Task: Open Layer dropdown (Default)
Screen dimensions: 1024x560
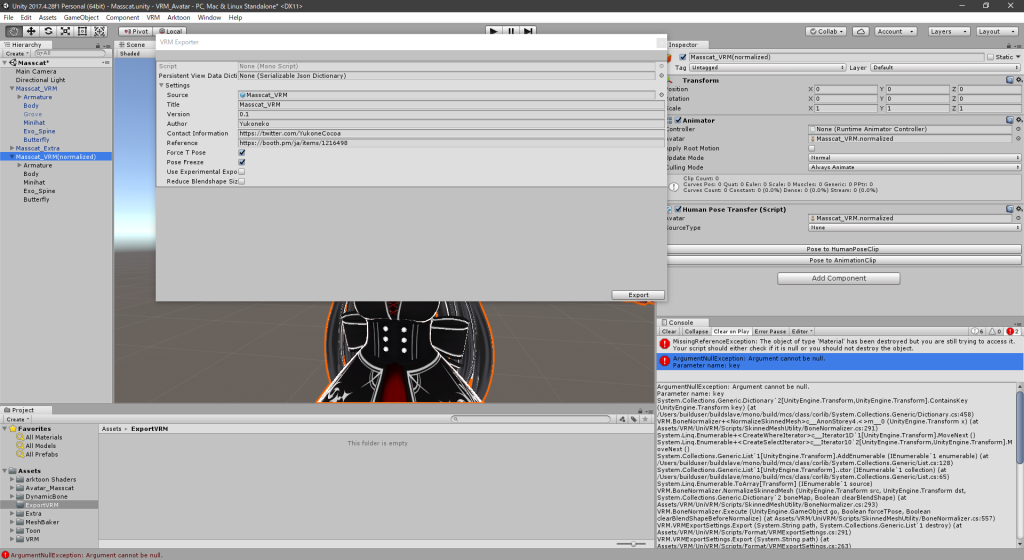Action: tap(945, 67)
